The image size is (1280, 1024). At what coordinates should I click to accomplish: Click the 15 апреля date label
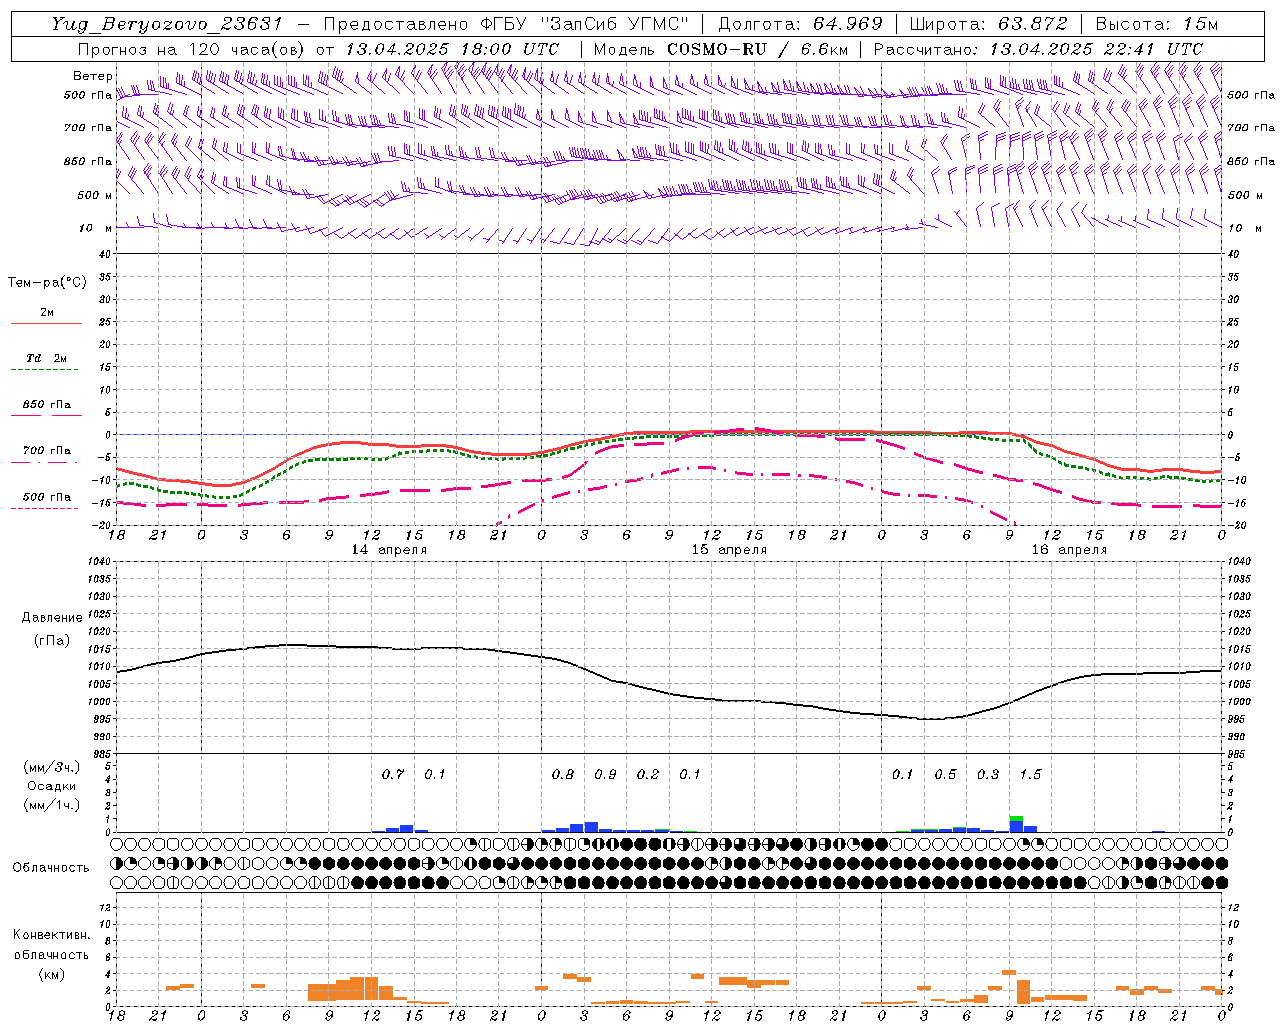tap(729, 550)
